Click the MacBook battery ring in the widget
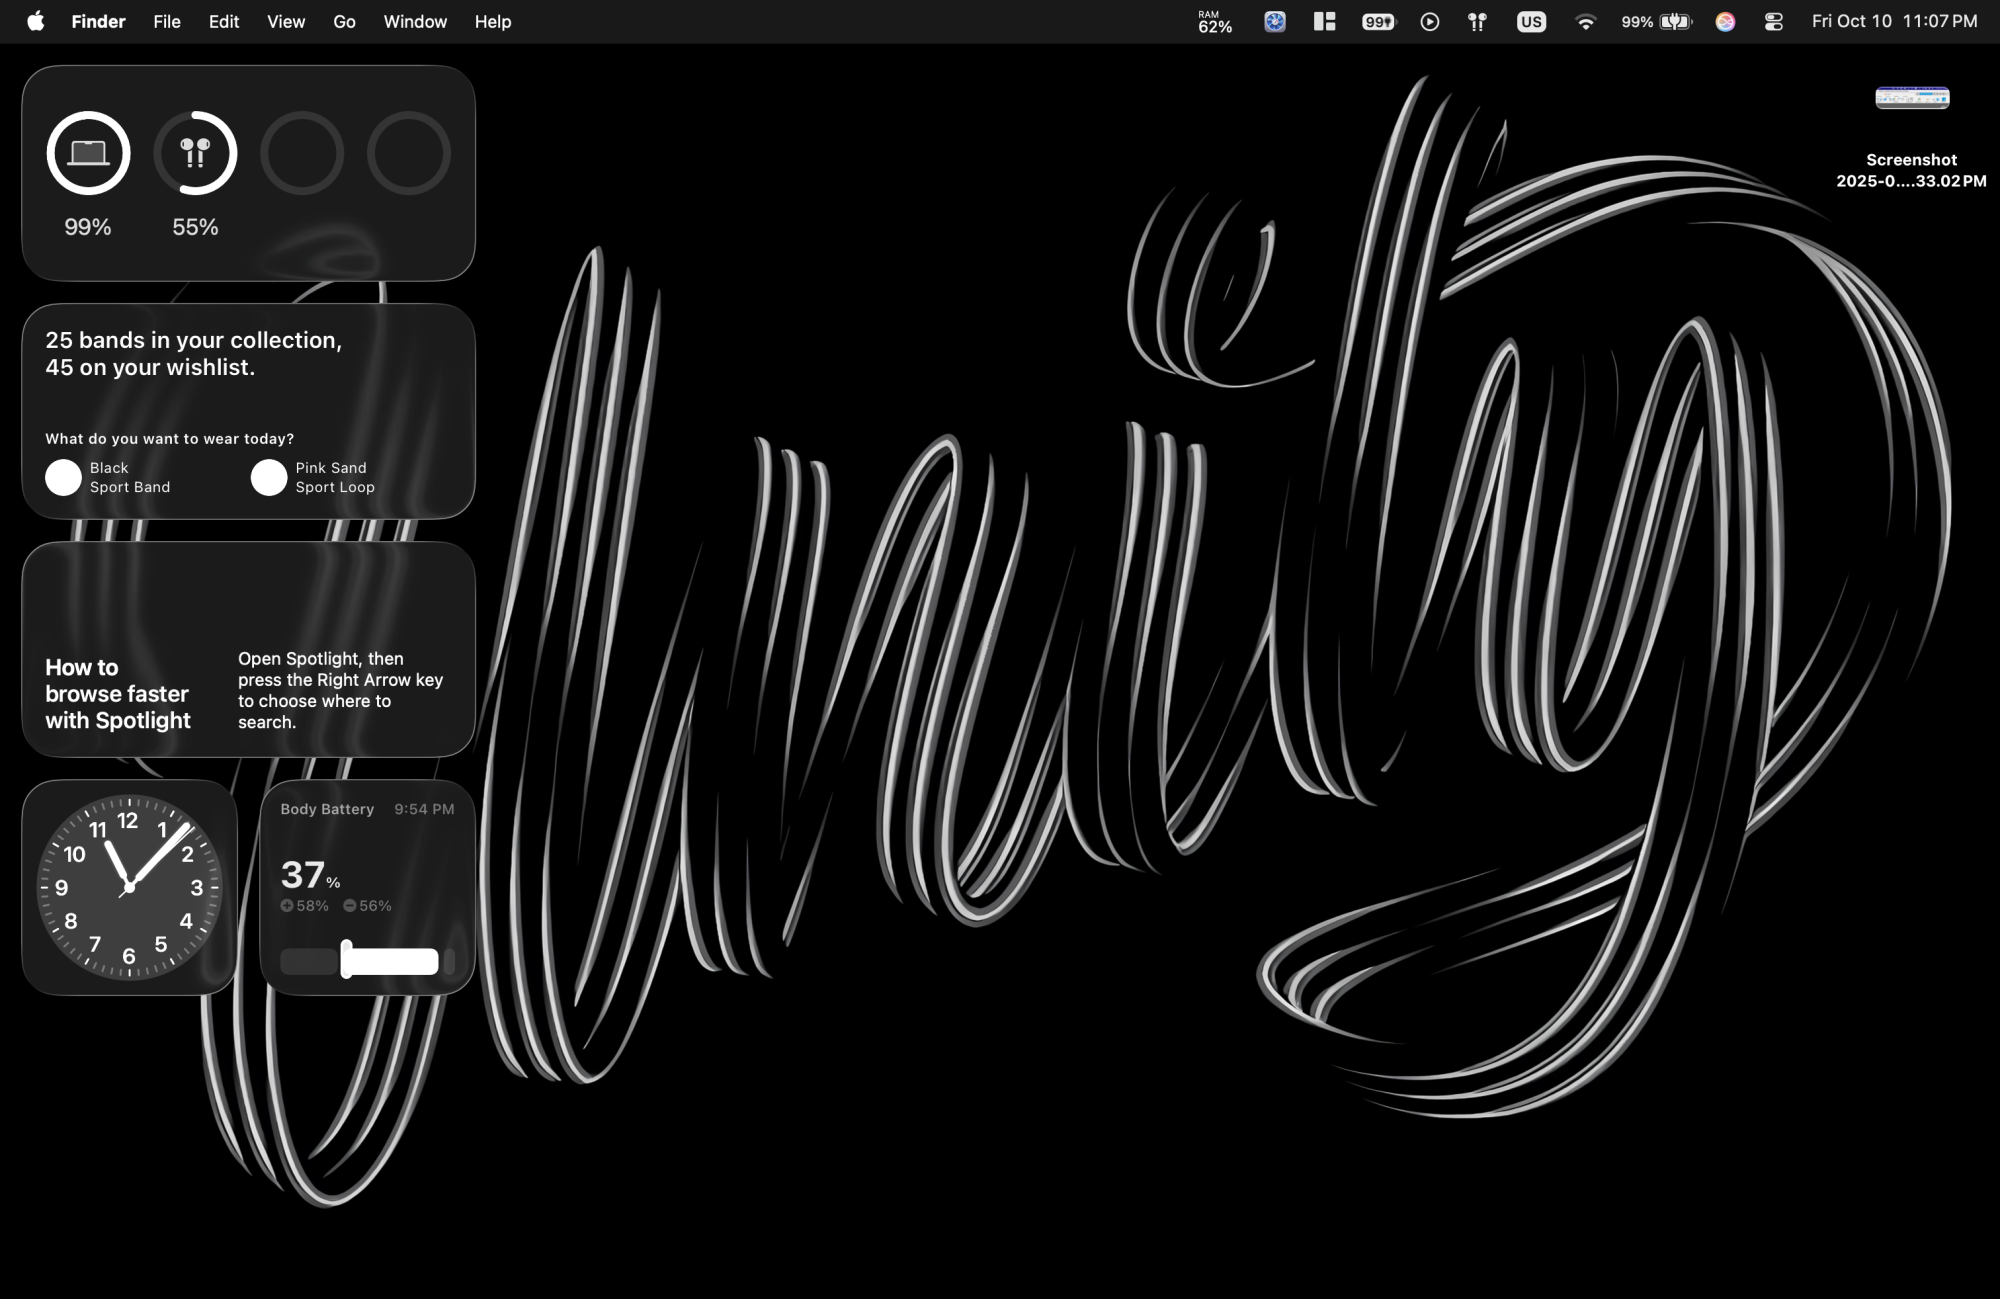The height and width of the screenshot is (1299, 2000). pyautogui.click(x=88, y=153)
